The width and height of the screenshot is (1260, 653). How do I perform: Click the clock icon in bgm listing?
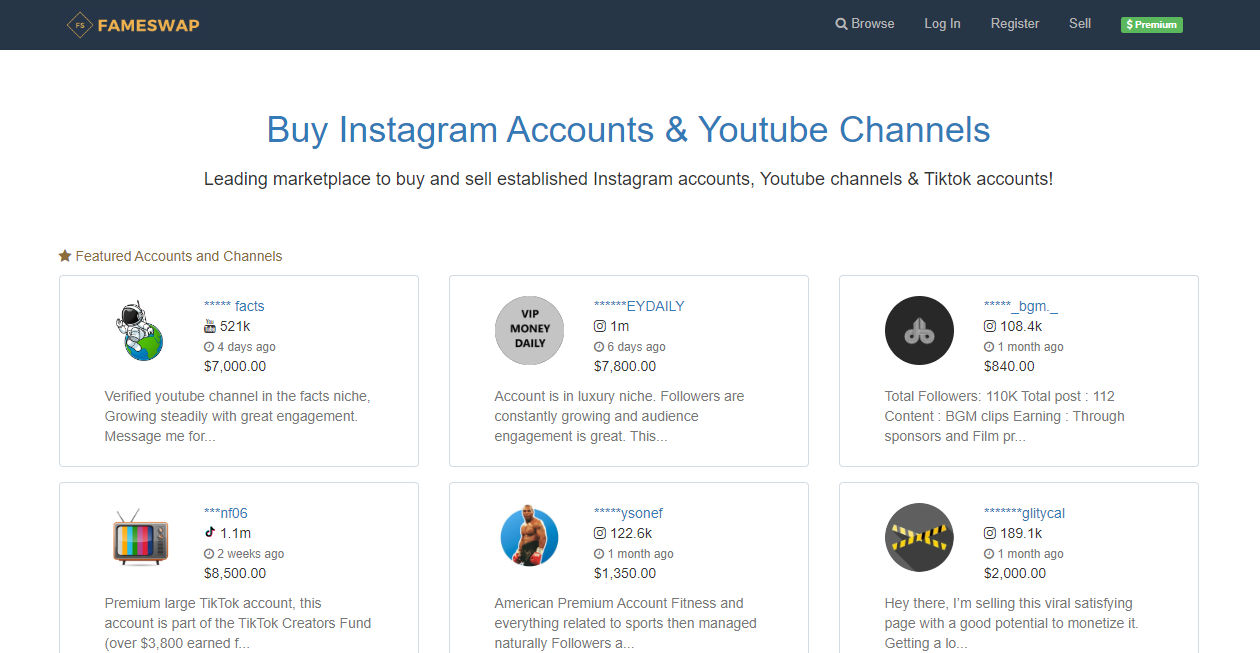[989, 347]
